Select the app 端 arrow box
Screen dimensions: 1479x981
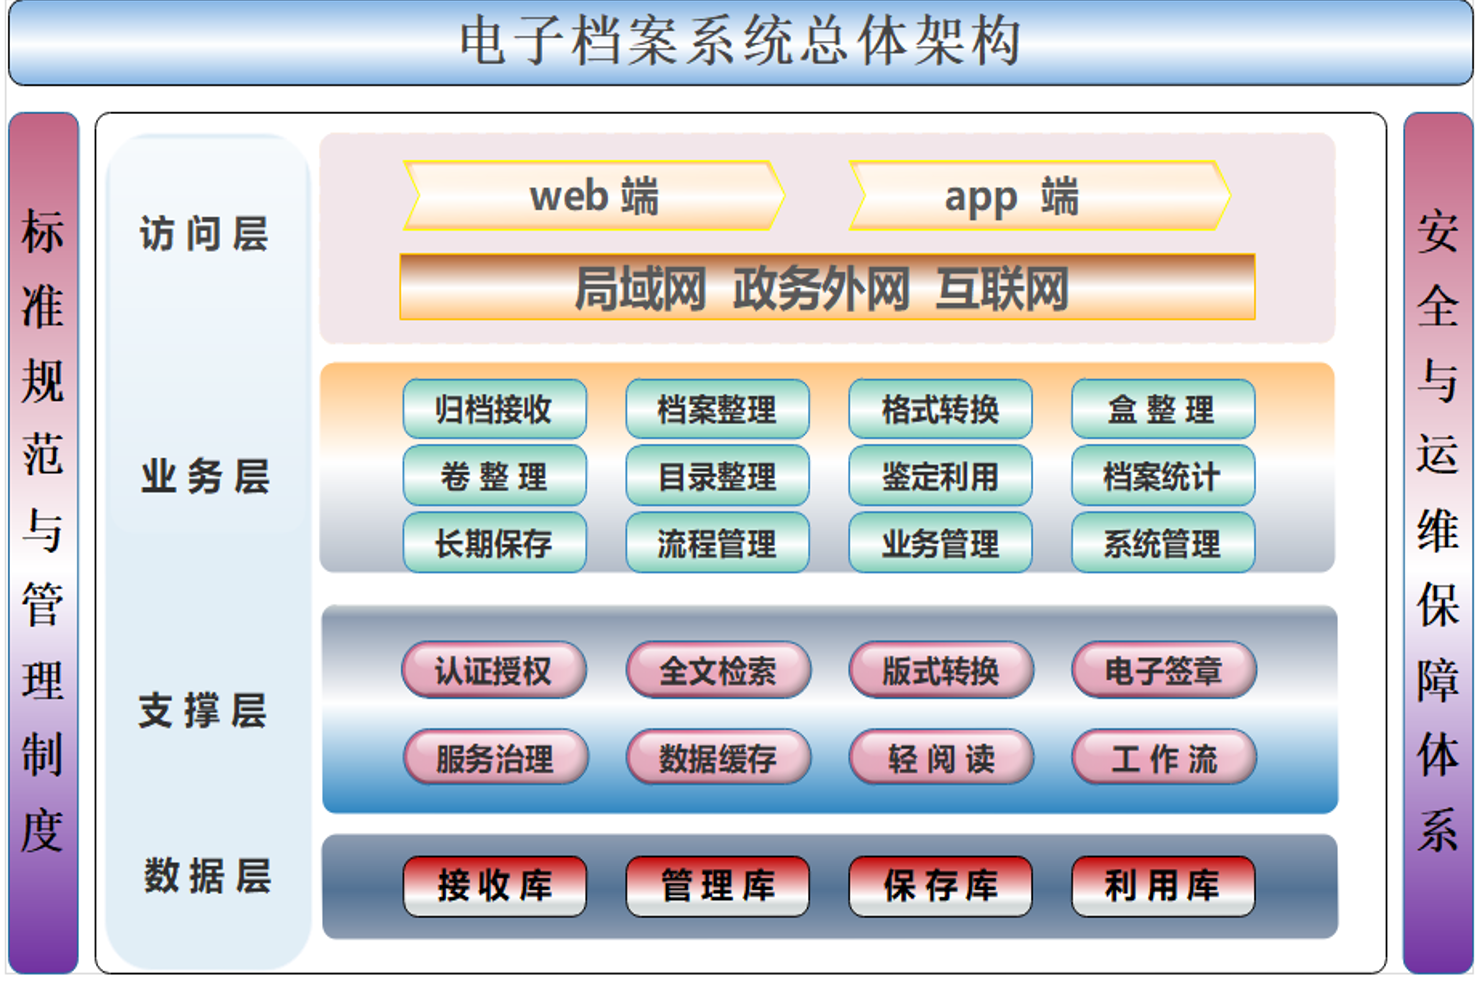point(1039,195)
